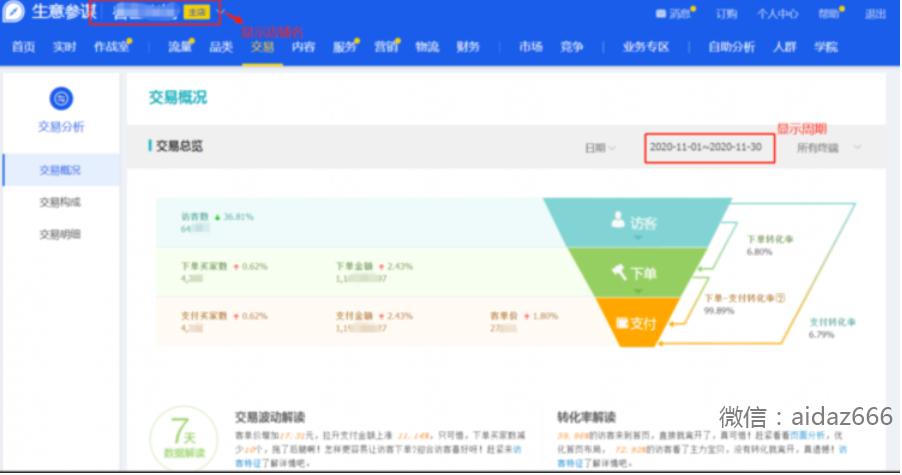
Task: Select 交易概况 in the sidebar
Action: coord(60,170)
